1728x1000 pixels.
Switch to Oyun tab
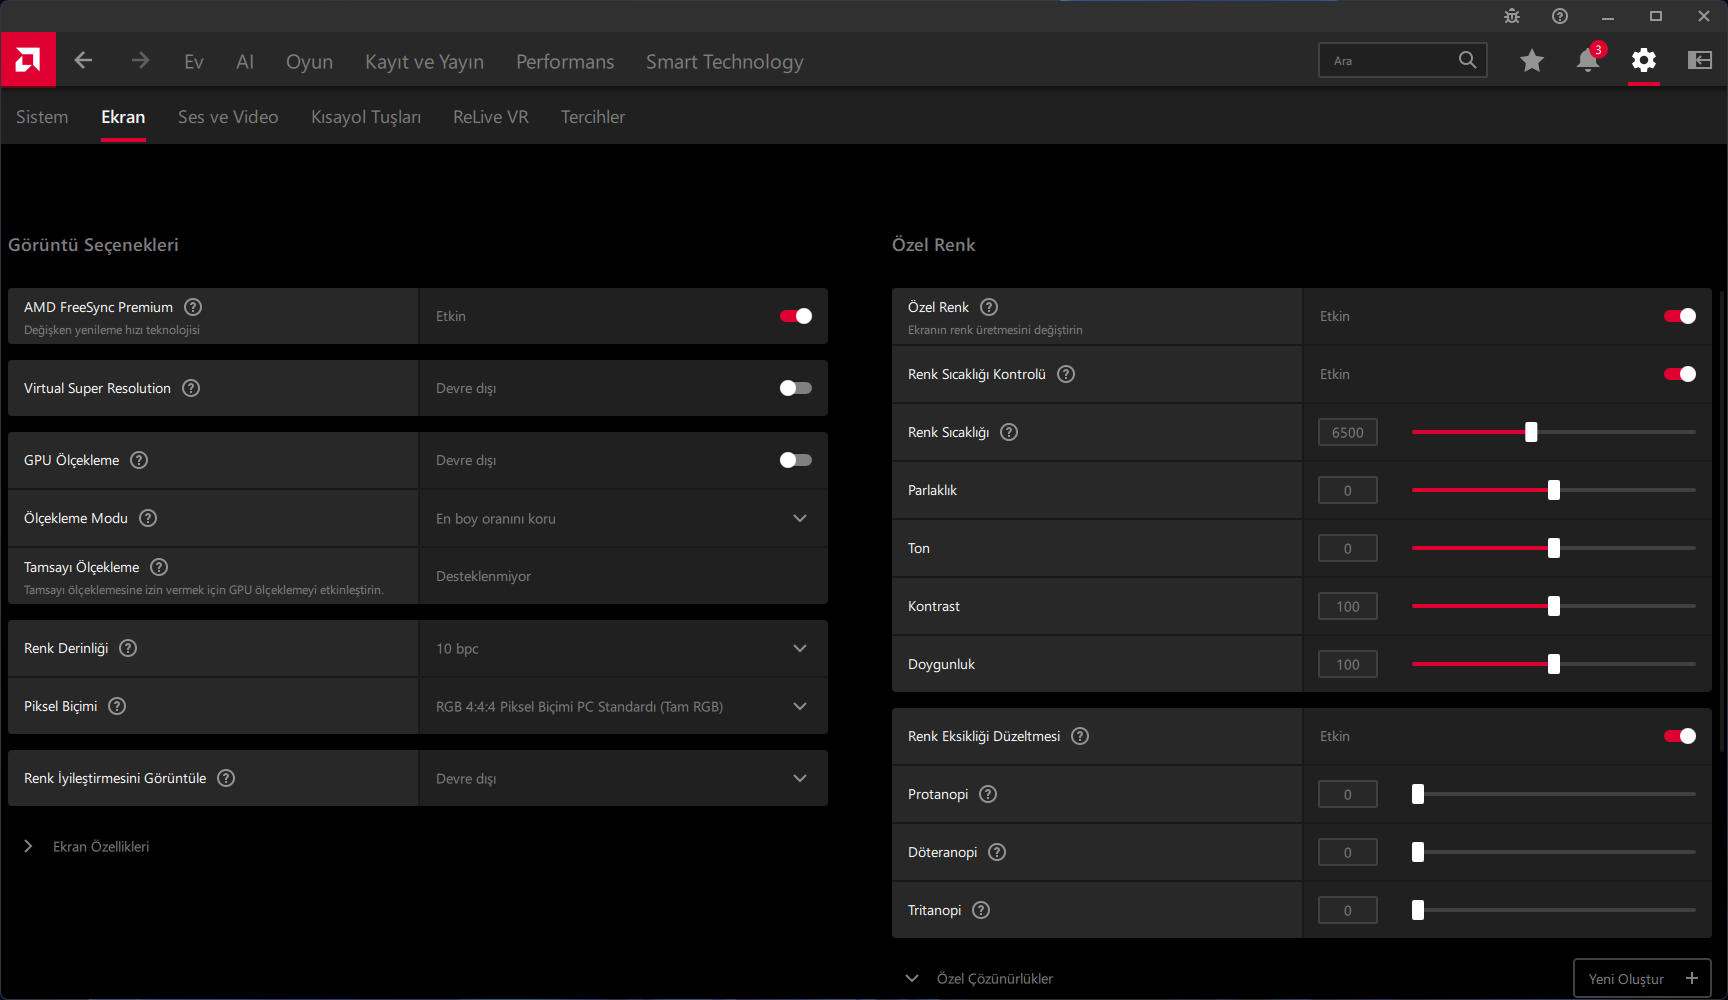309,62
